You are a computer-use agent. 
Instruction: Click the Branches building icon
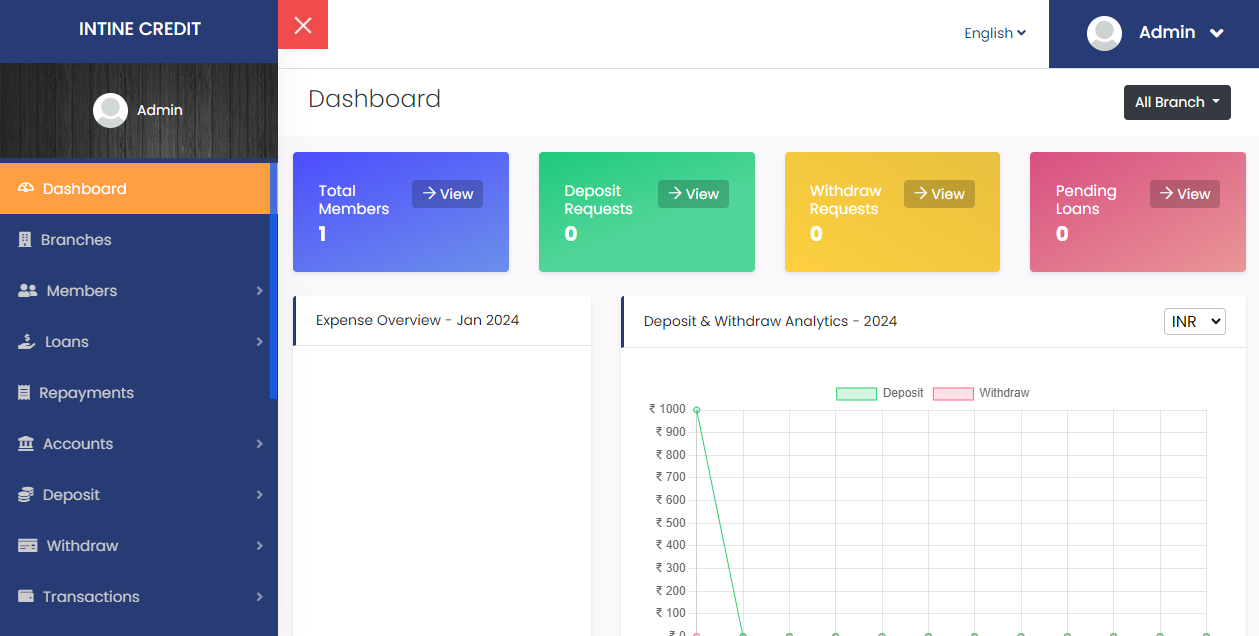pos(25,240)
